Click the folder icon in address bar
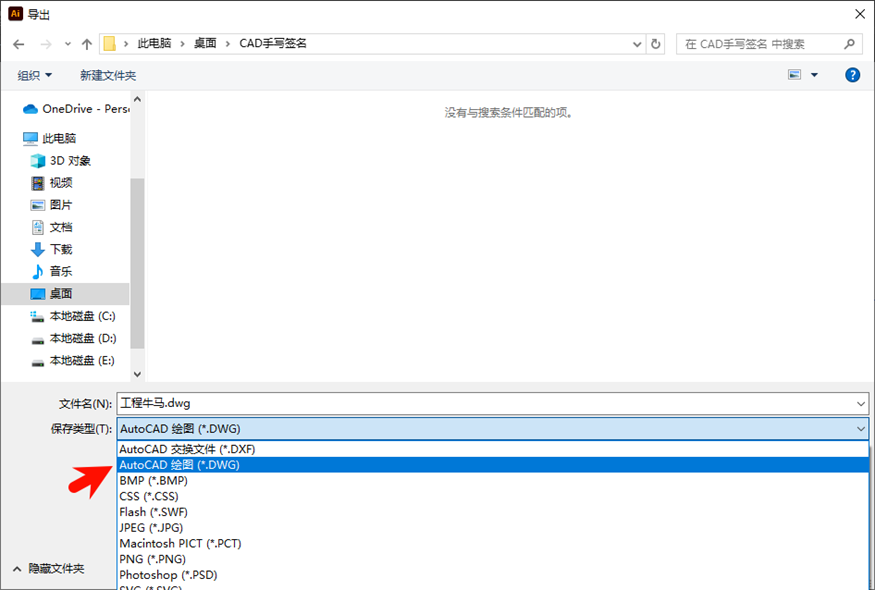Image resolution: width=875 pixels, height=590 pixels. tap(110, 44)
